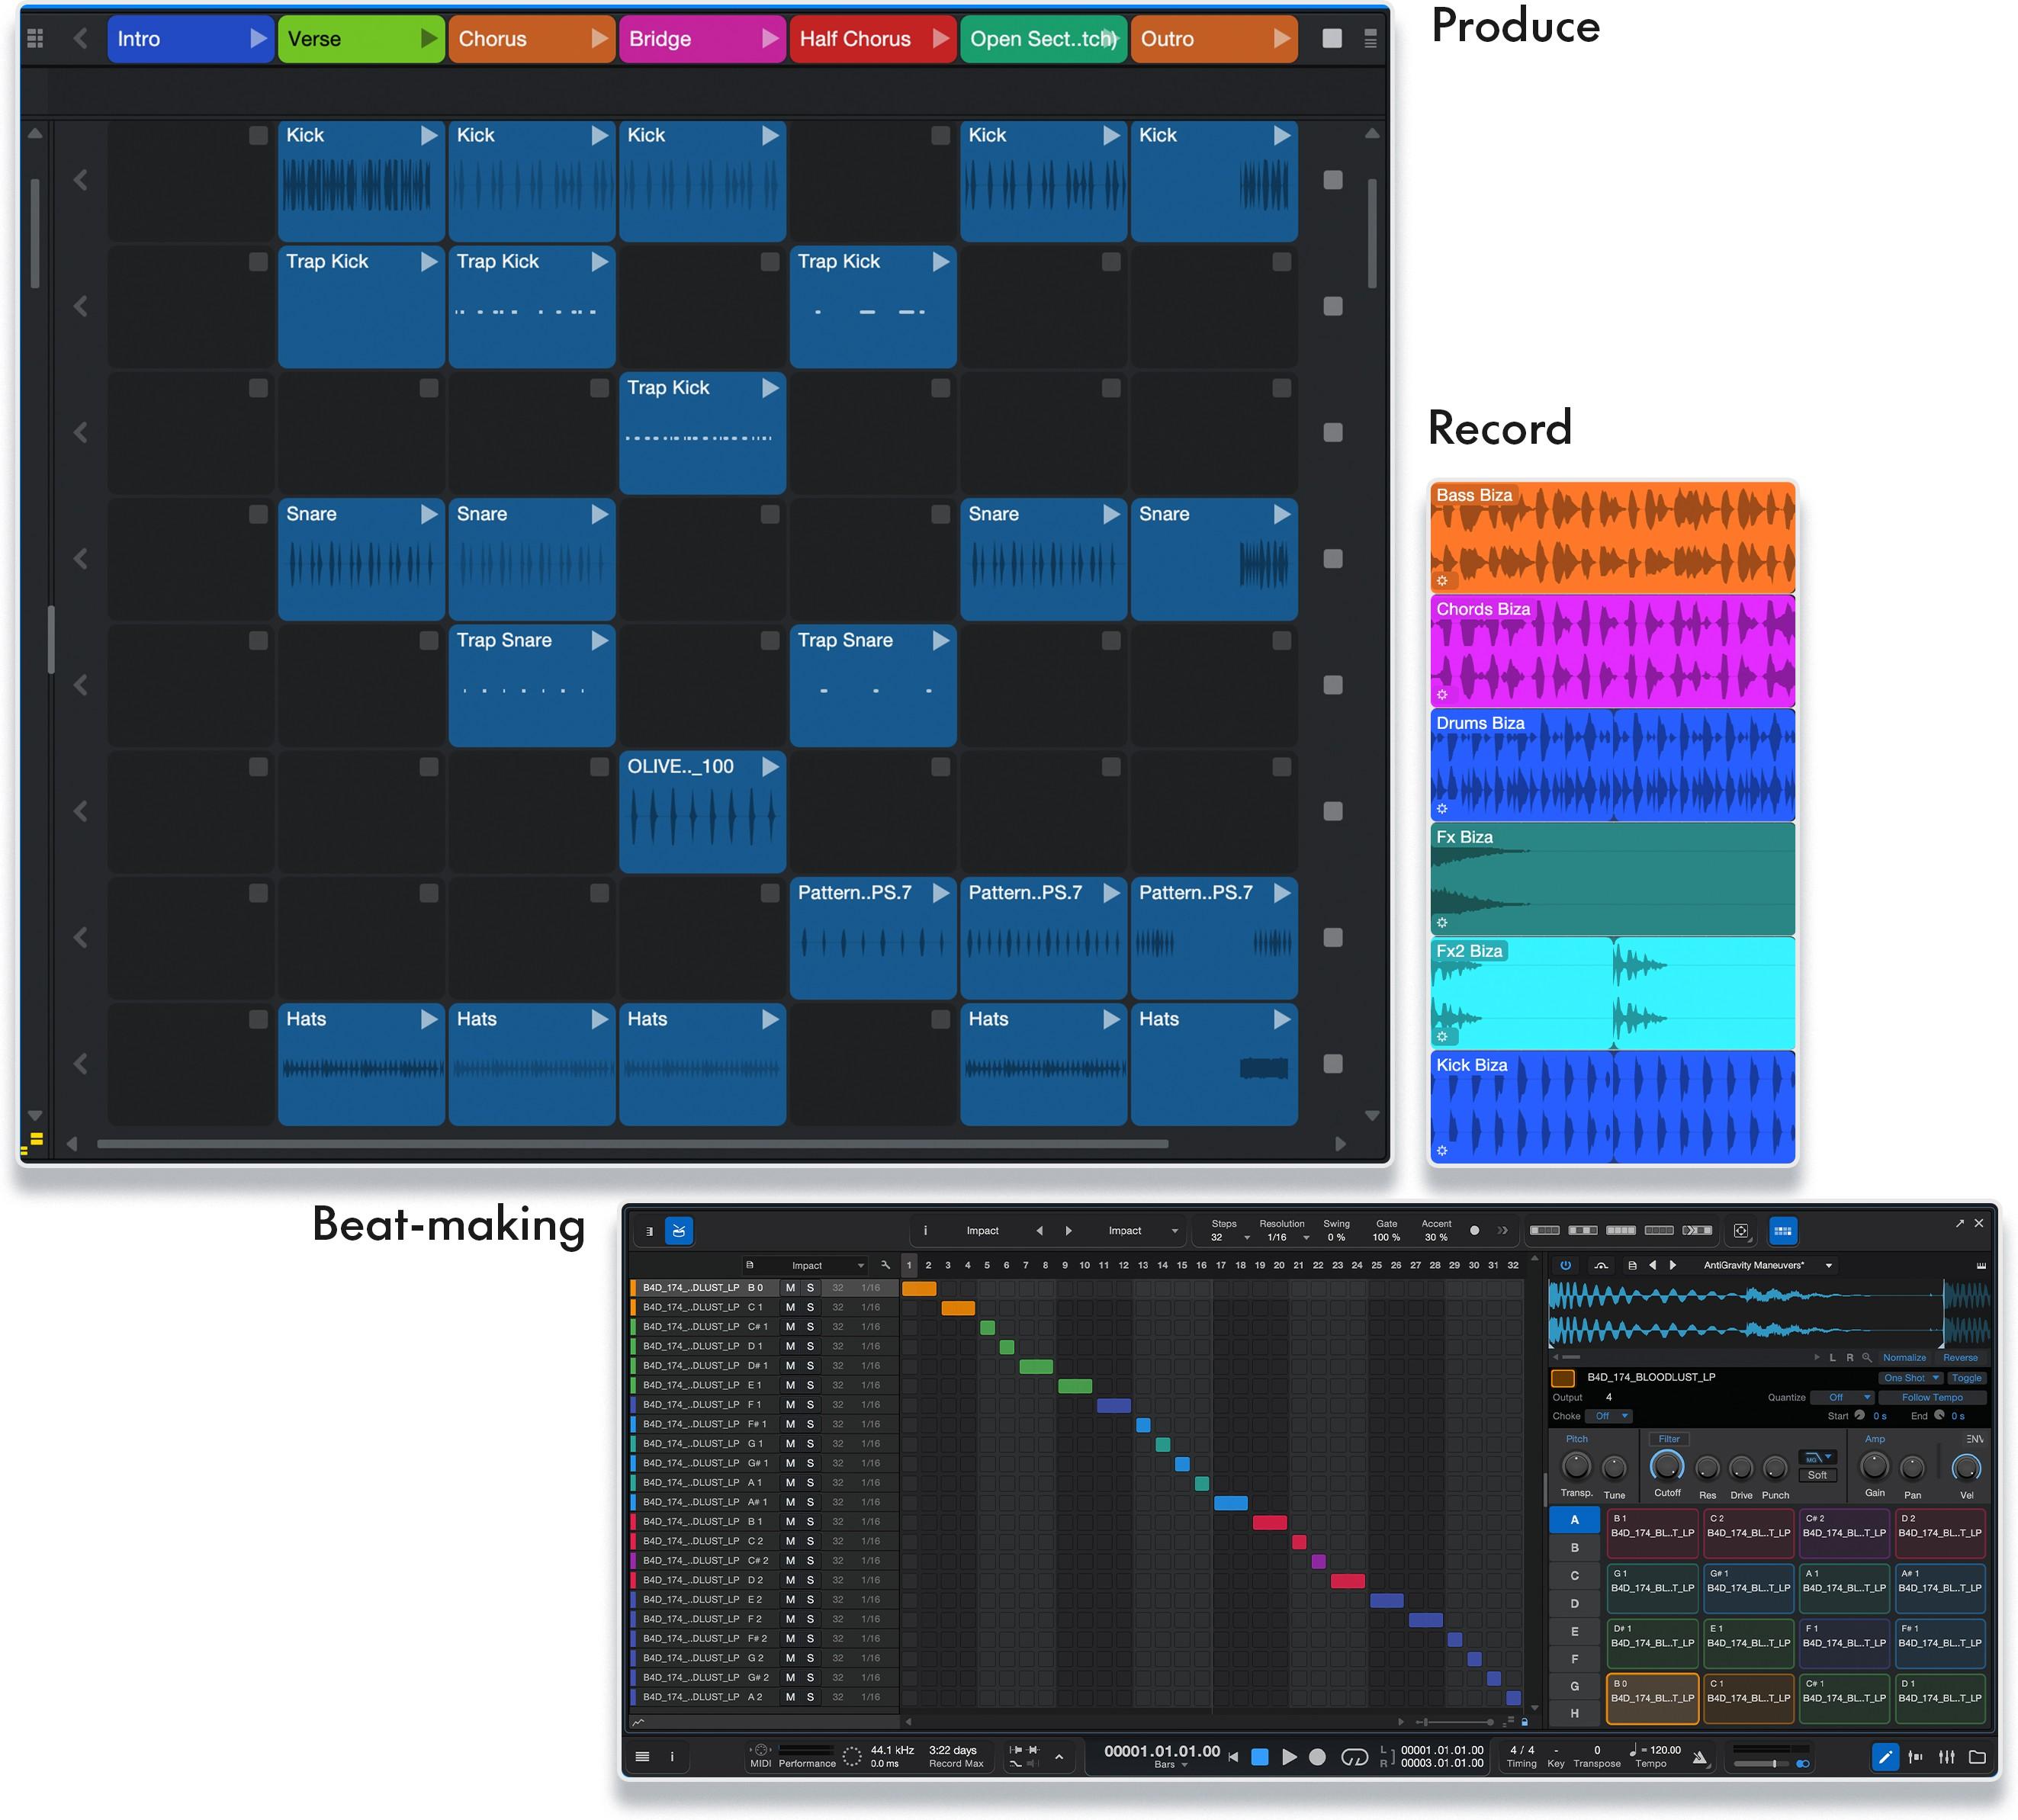2018x1820 pixels.
Task: Click the loop icon in the transport bar
Action: [x=1355, y=1757]
